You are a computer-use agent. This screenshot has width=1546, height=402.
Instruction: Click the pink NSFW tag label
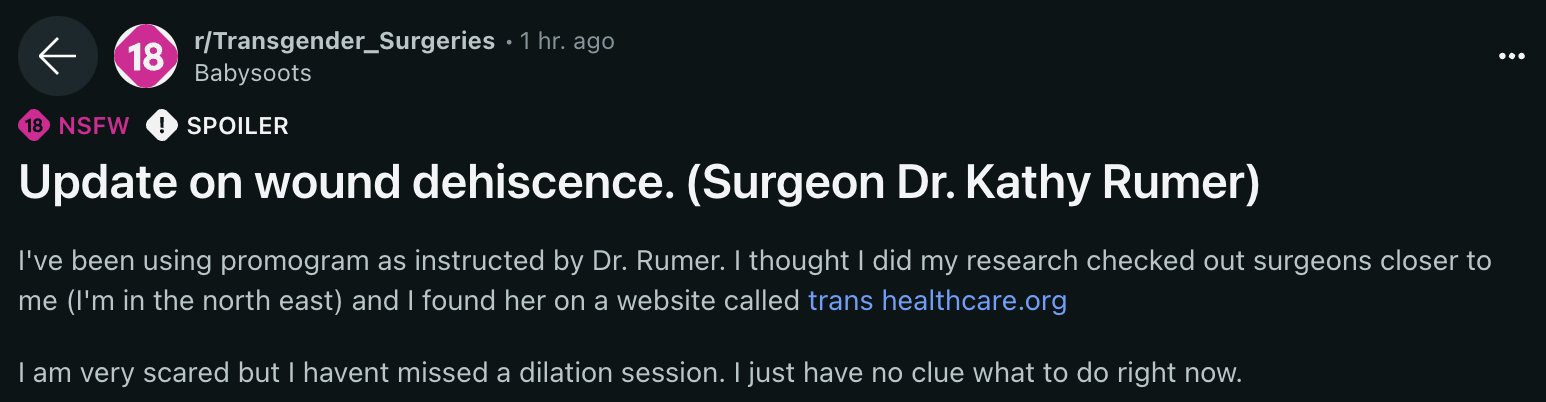point(94,126)
